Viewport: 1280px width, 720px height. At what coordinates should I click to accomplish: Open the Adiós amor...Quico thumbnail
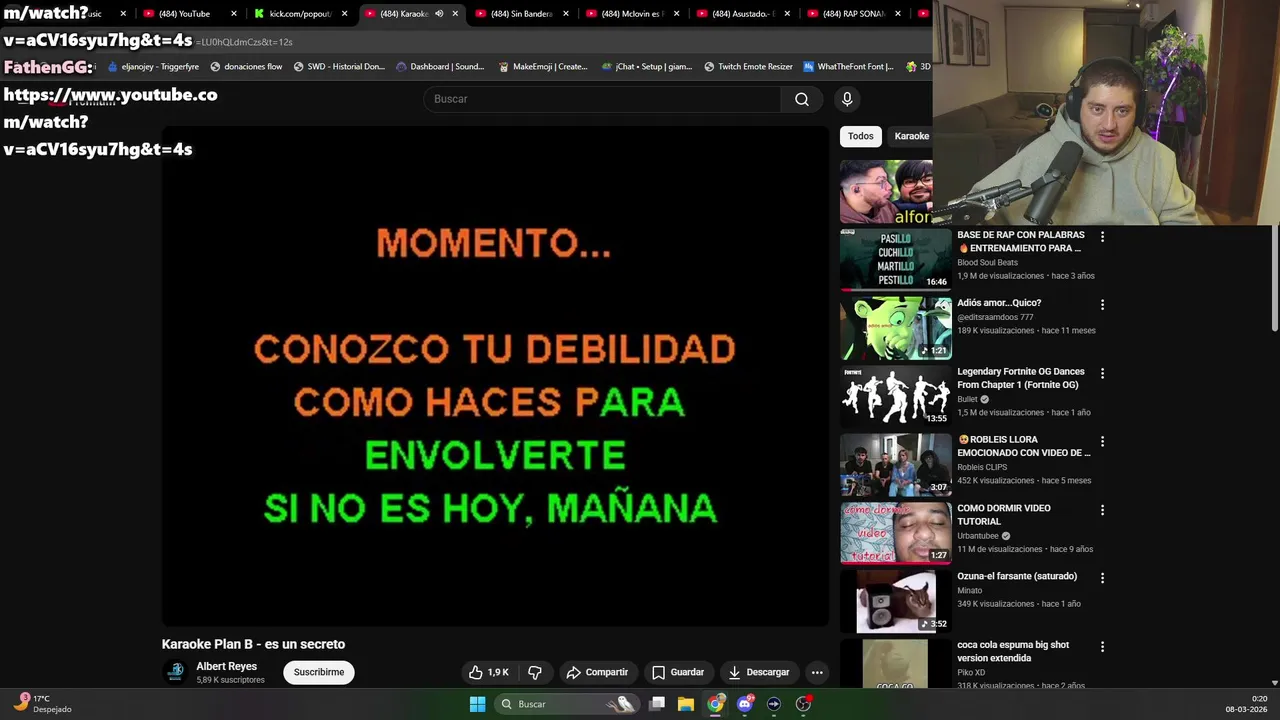(896, 328)
